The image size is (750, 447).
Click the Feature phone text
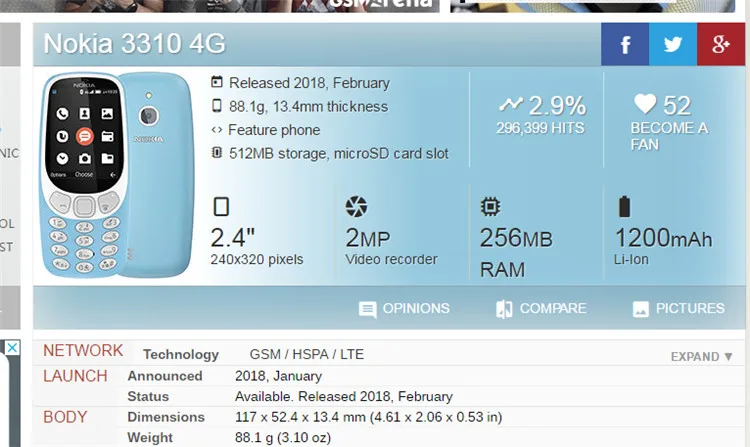pyautogui.click(x=274, y=130)
